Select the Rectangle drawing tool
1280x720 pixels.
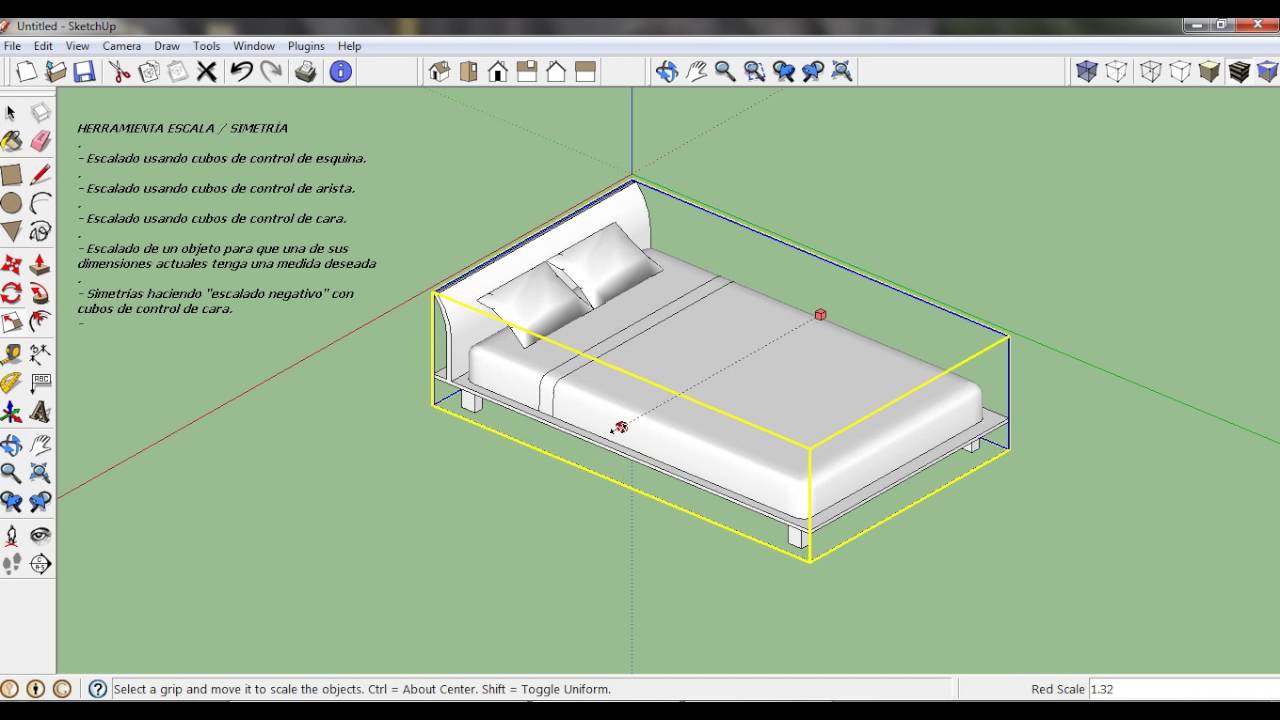tap(11, 175)
